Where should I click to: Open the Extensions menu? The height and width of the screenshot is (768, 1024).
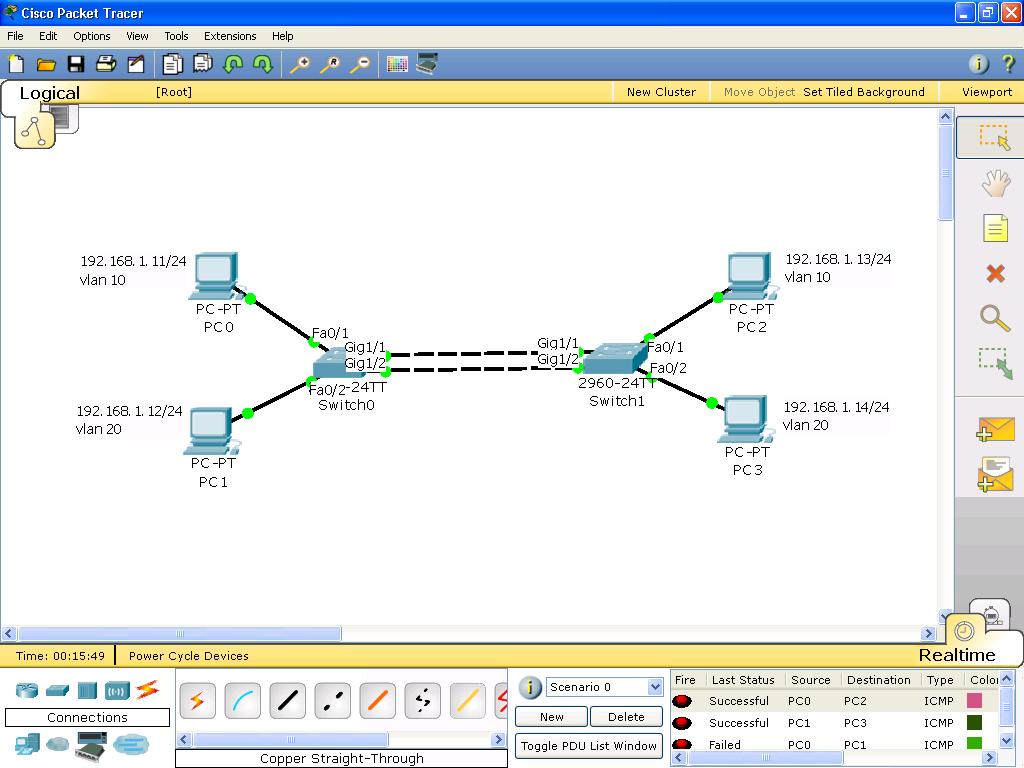pos(230,36)
